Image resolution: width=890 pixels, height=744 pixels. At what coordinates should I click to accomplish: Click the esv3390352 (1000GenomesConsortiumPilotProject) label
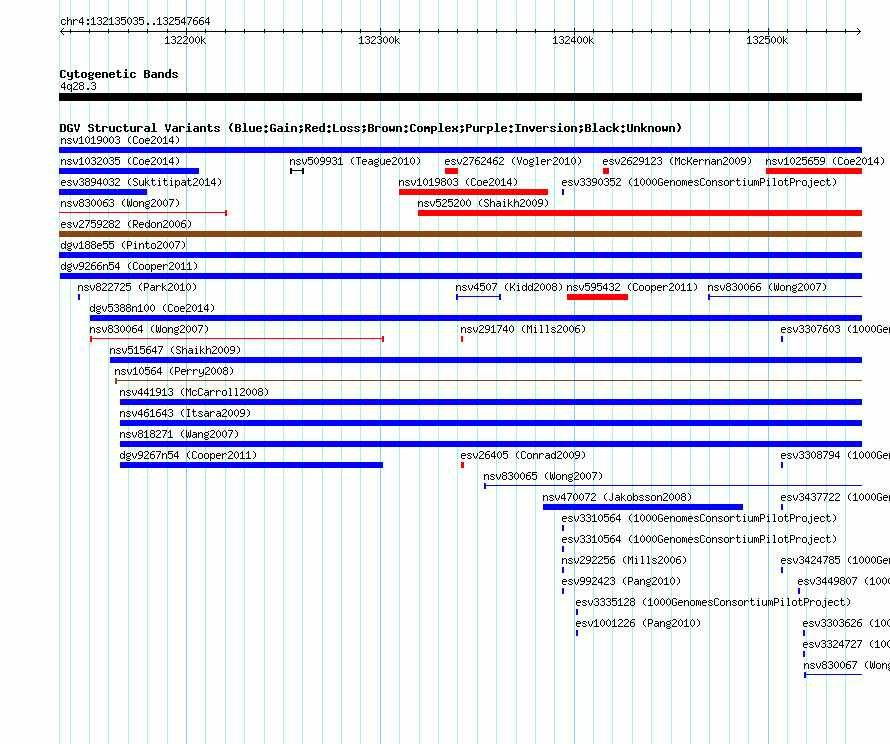coord(699,182)
